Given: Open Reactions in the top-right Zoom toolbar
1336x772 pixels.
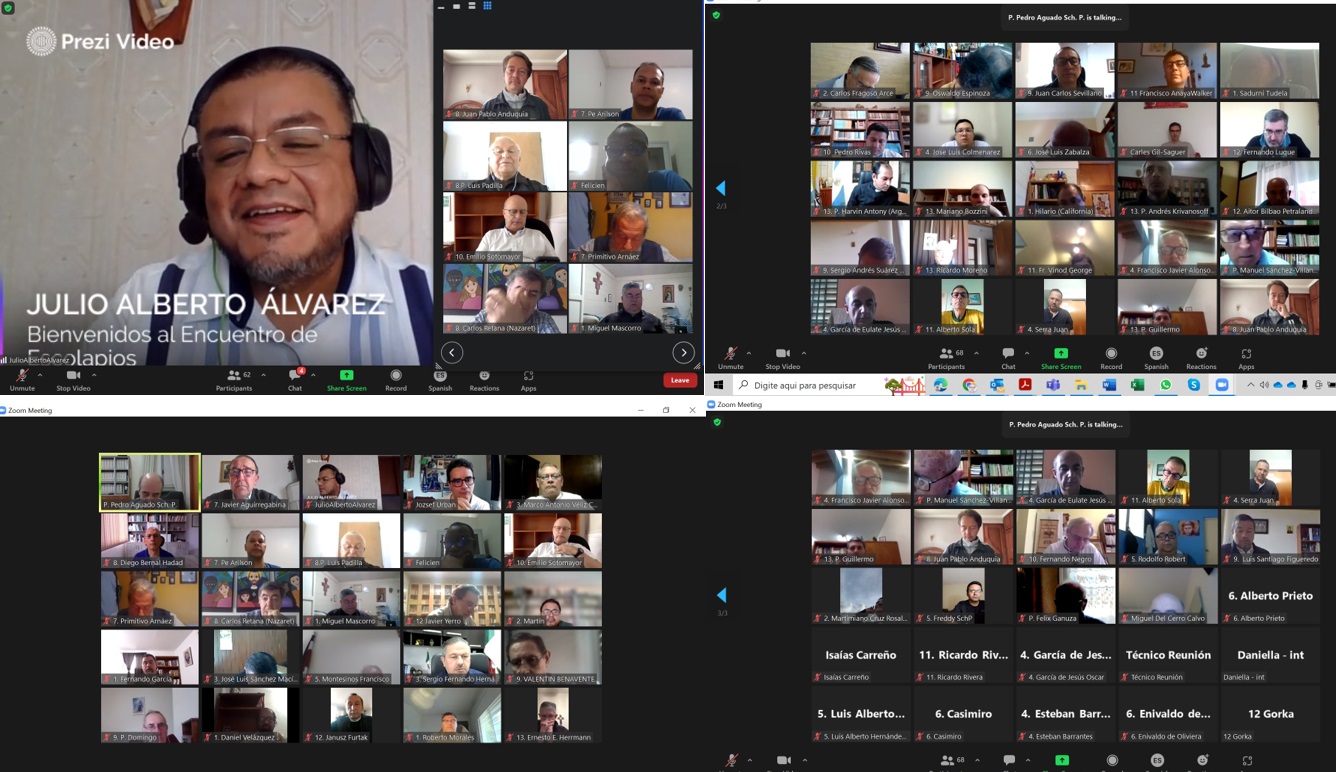Looking at the screenshot, I should (x=1201, y=358).
